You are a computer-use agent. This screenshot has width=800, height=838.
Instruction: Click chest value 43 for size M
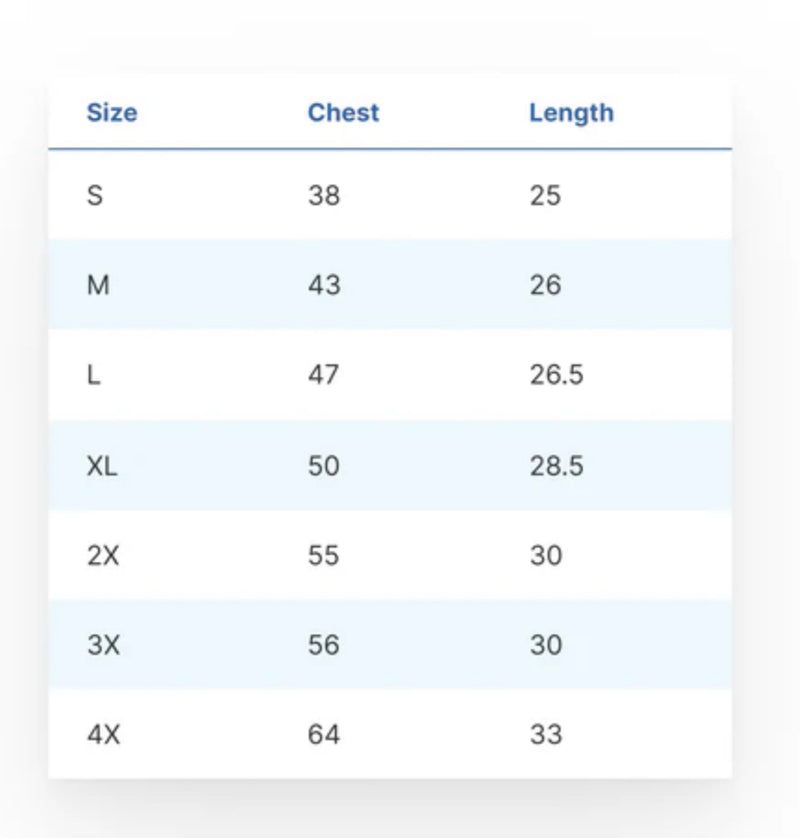click(x=324, y=285)
